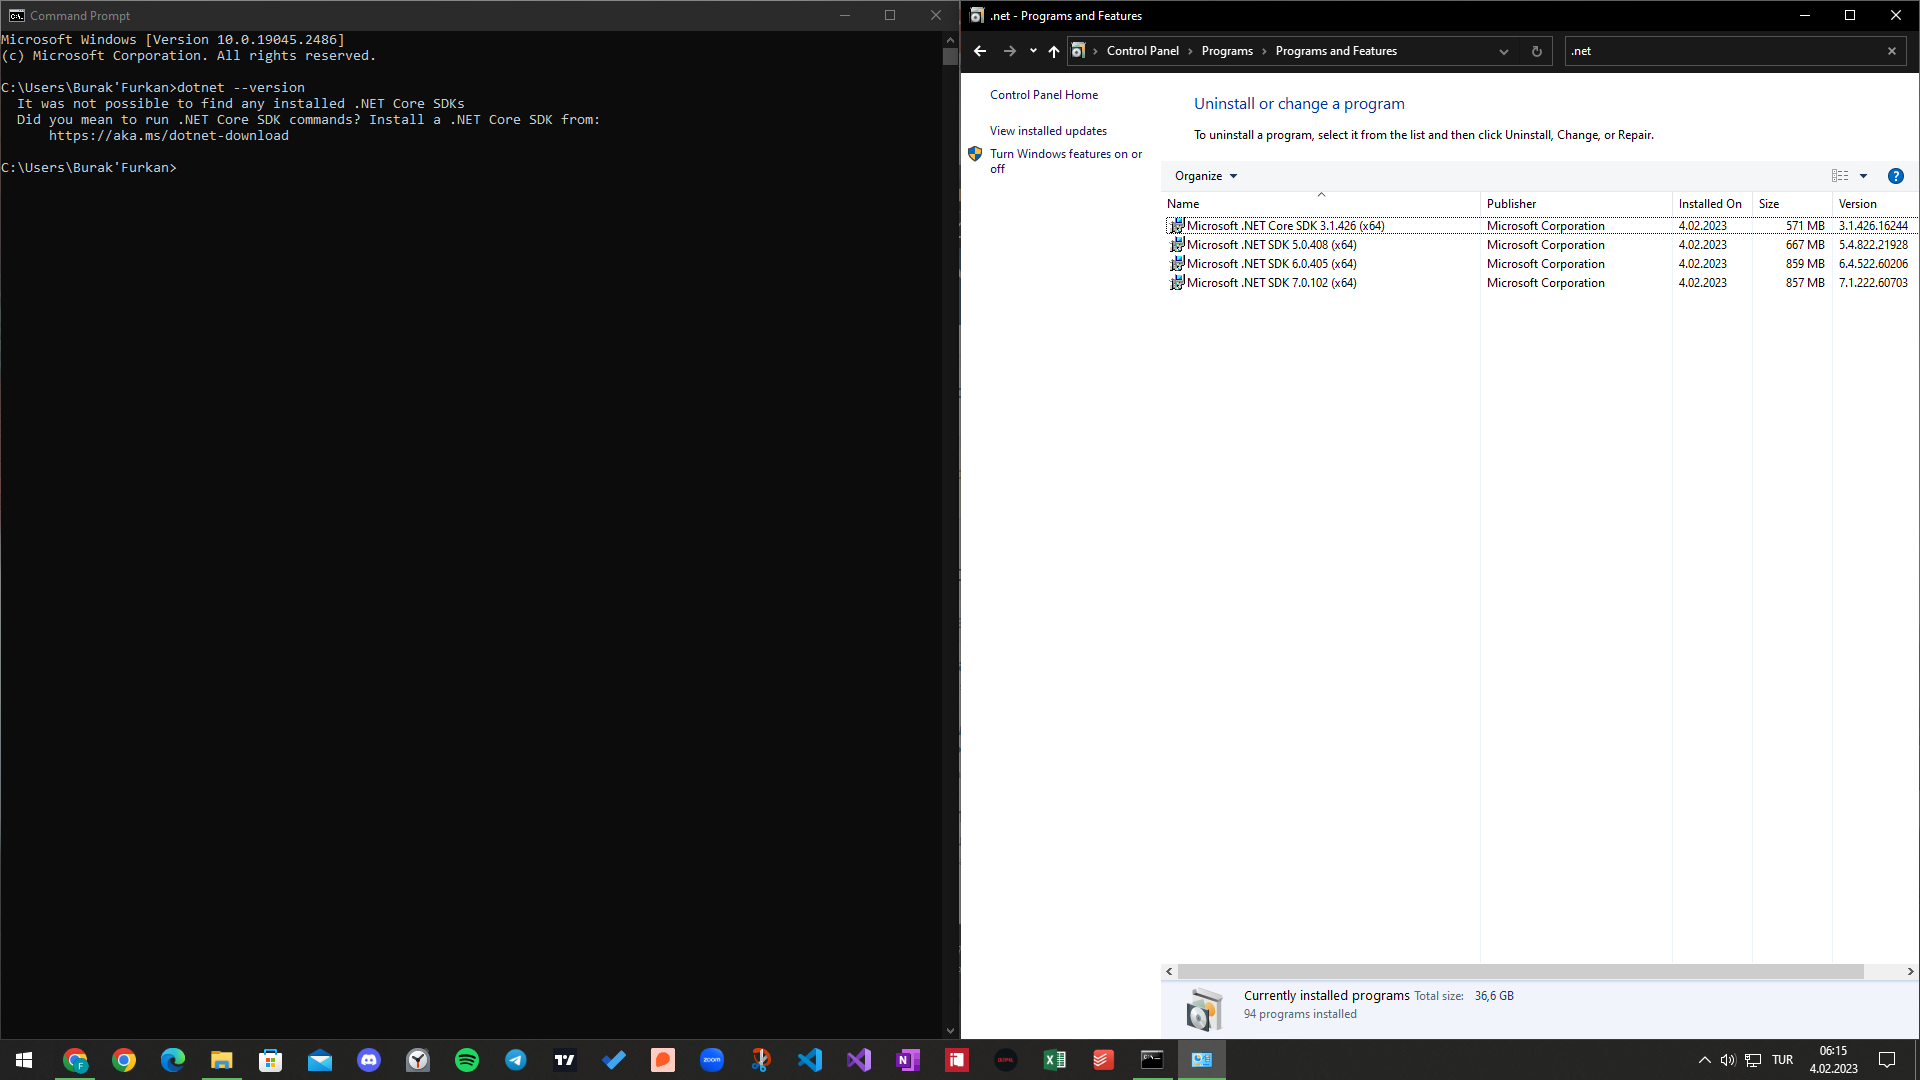This screenshot has height=1080, width=1920.
Task: Click the Refresh address bar icon
Action: pyautogui.click(x=1536, y=51)
